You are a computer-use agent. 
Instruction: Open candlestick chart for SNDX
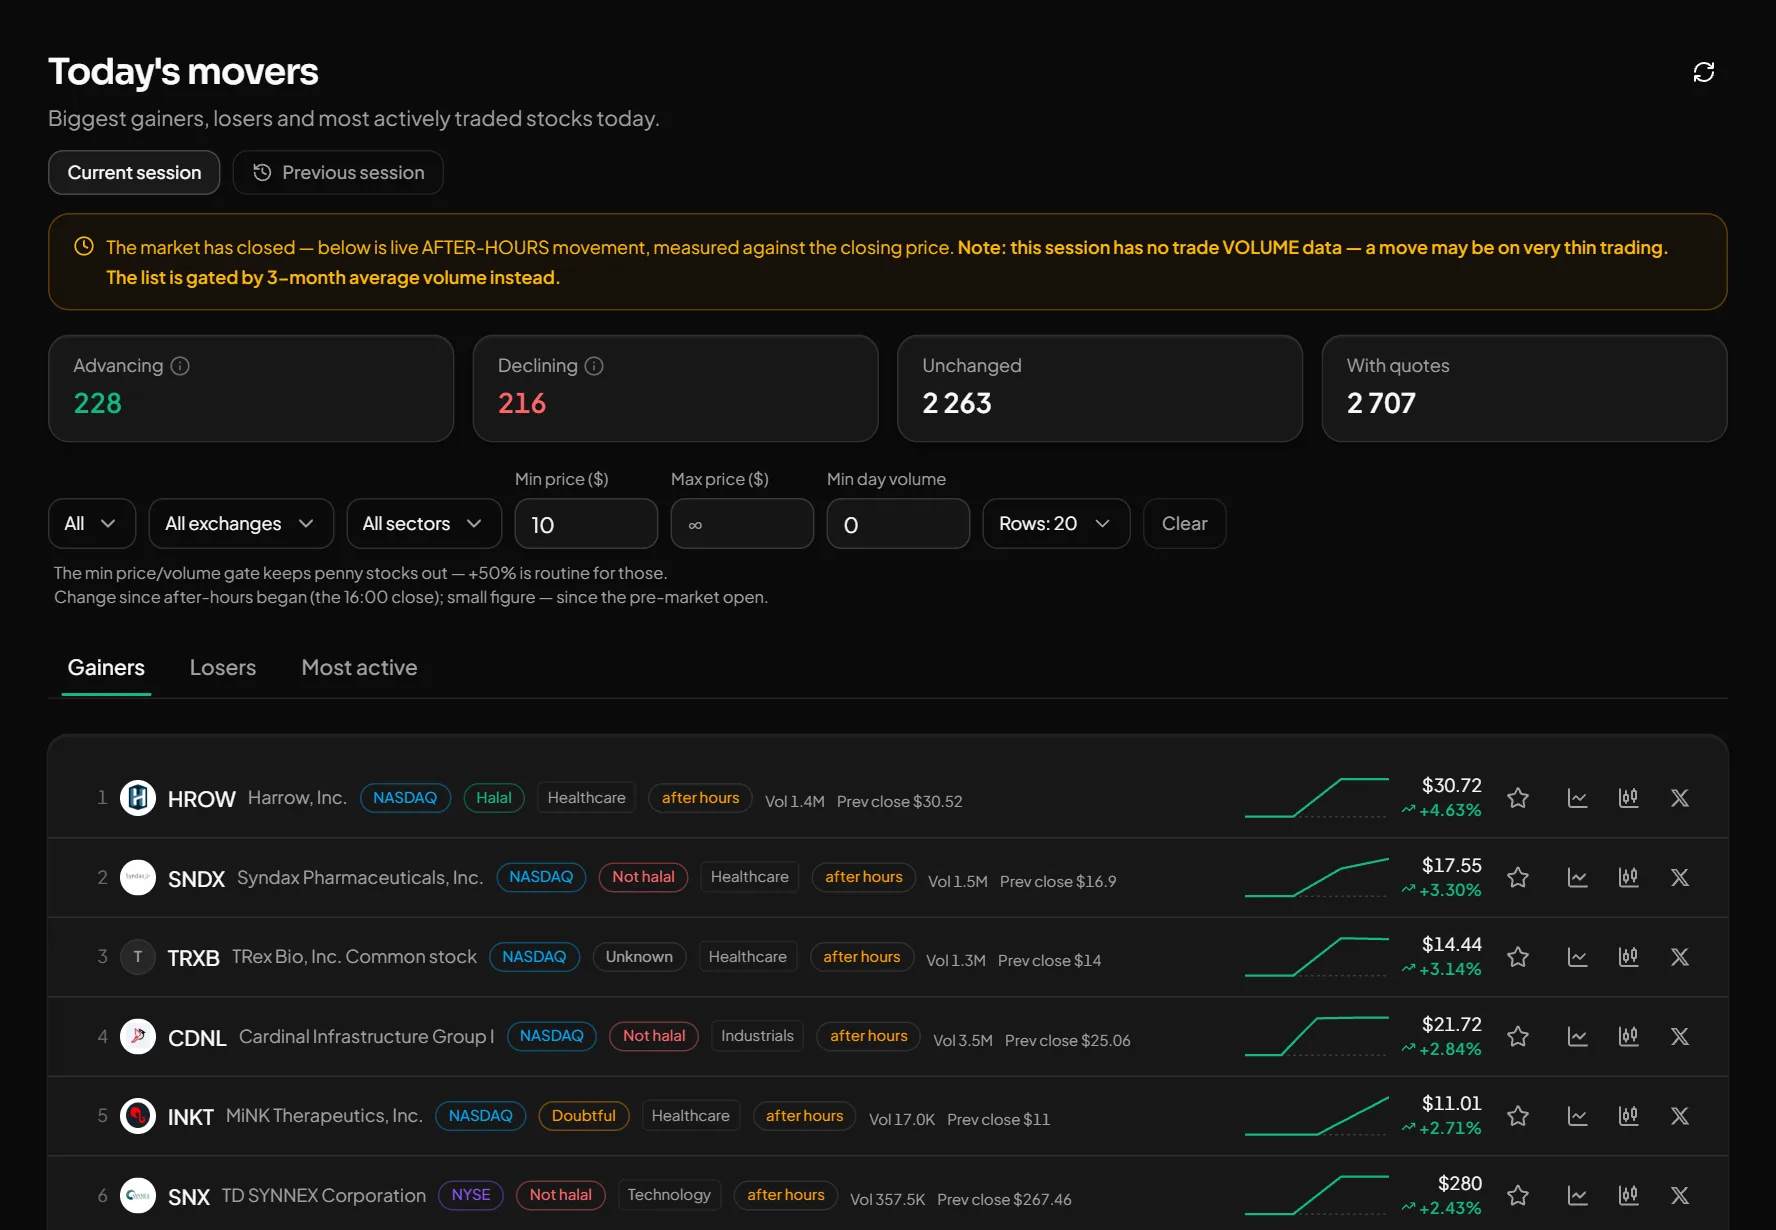click(x=1629, y=877)
